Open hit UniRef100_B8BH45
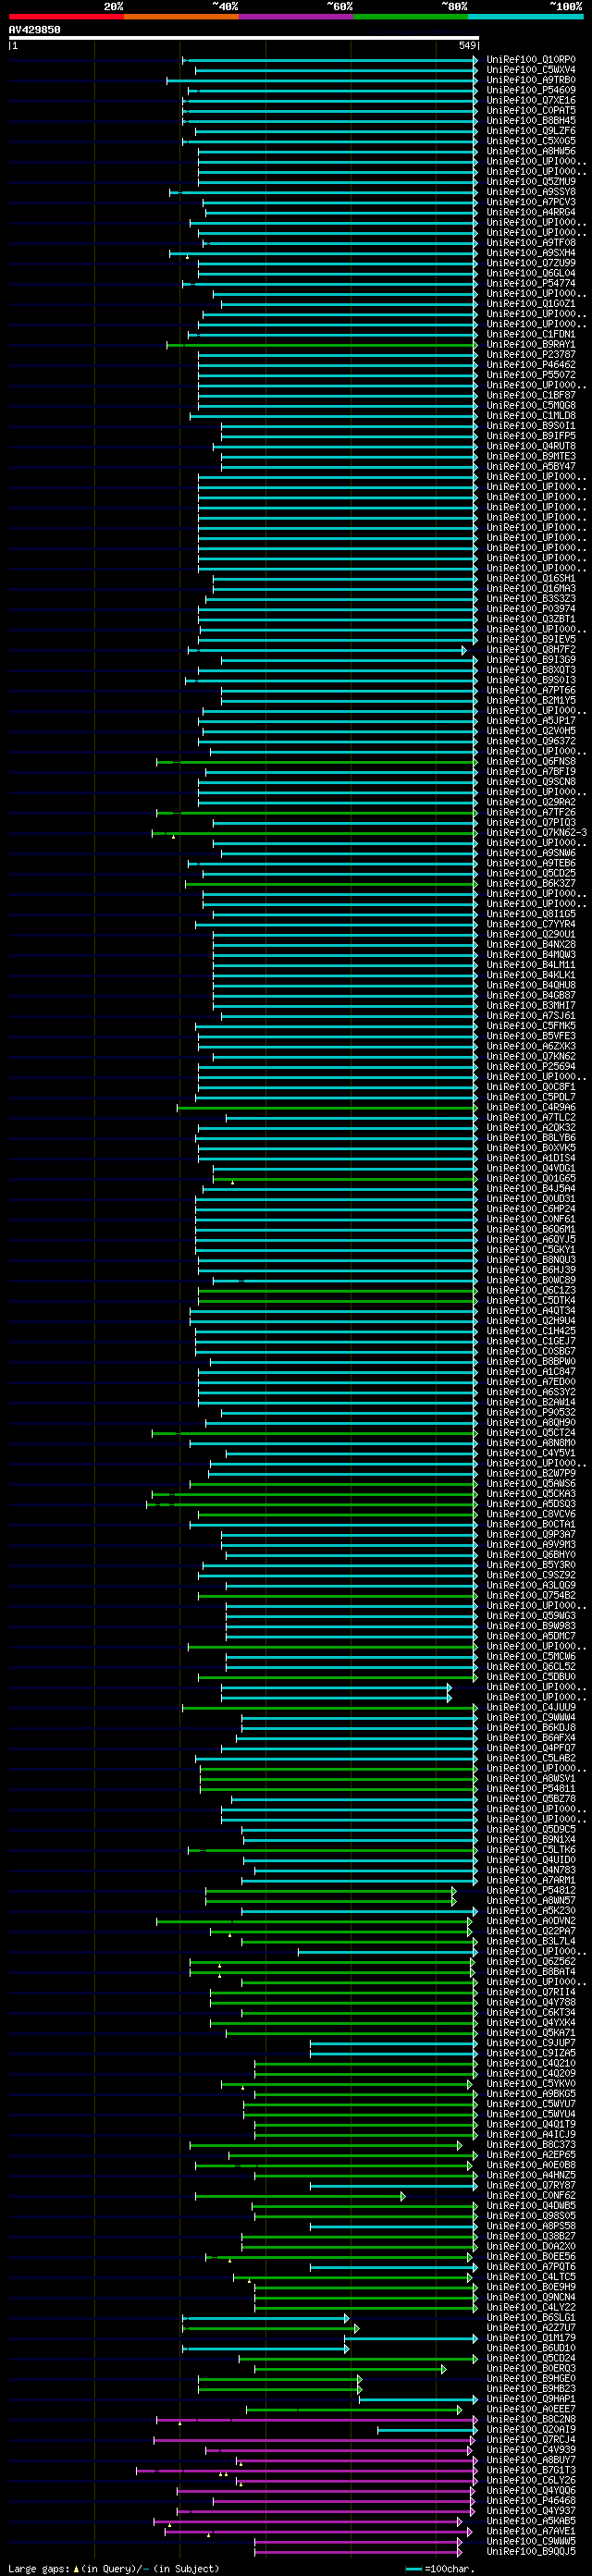Screen dimensions: 592x2576 pos(531,121)
